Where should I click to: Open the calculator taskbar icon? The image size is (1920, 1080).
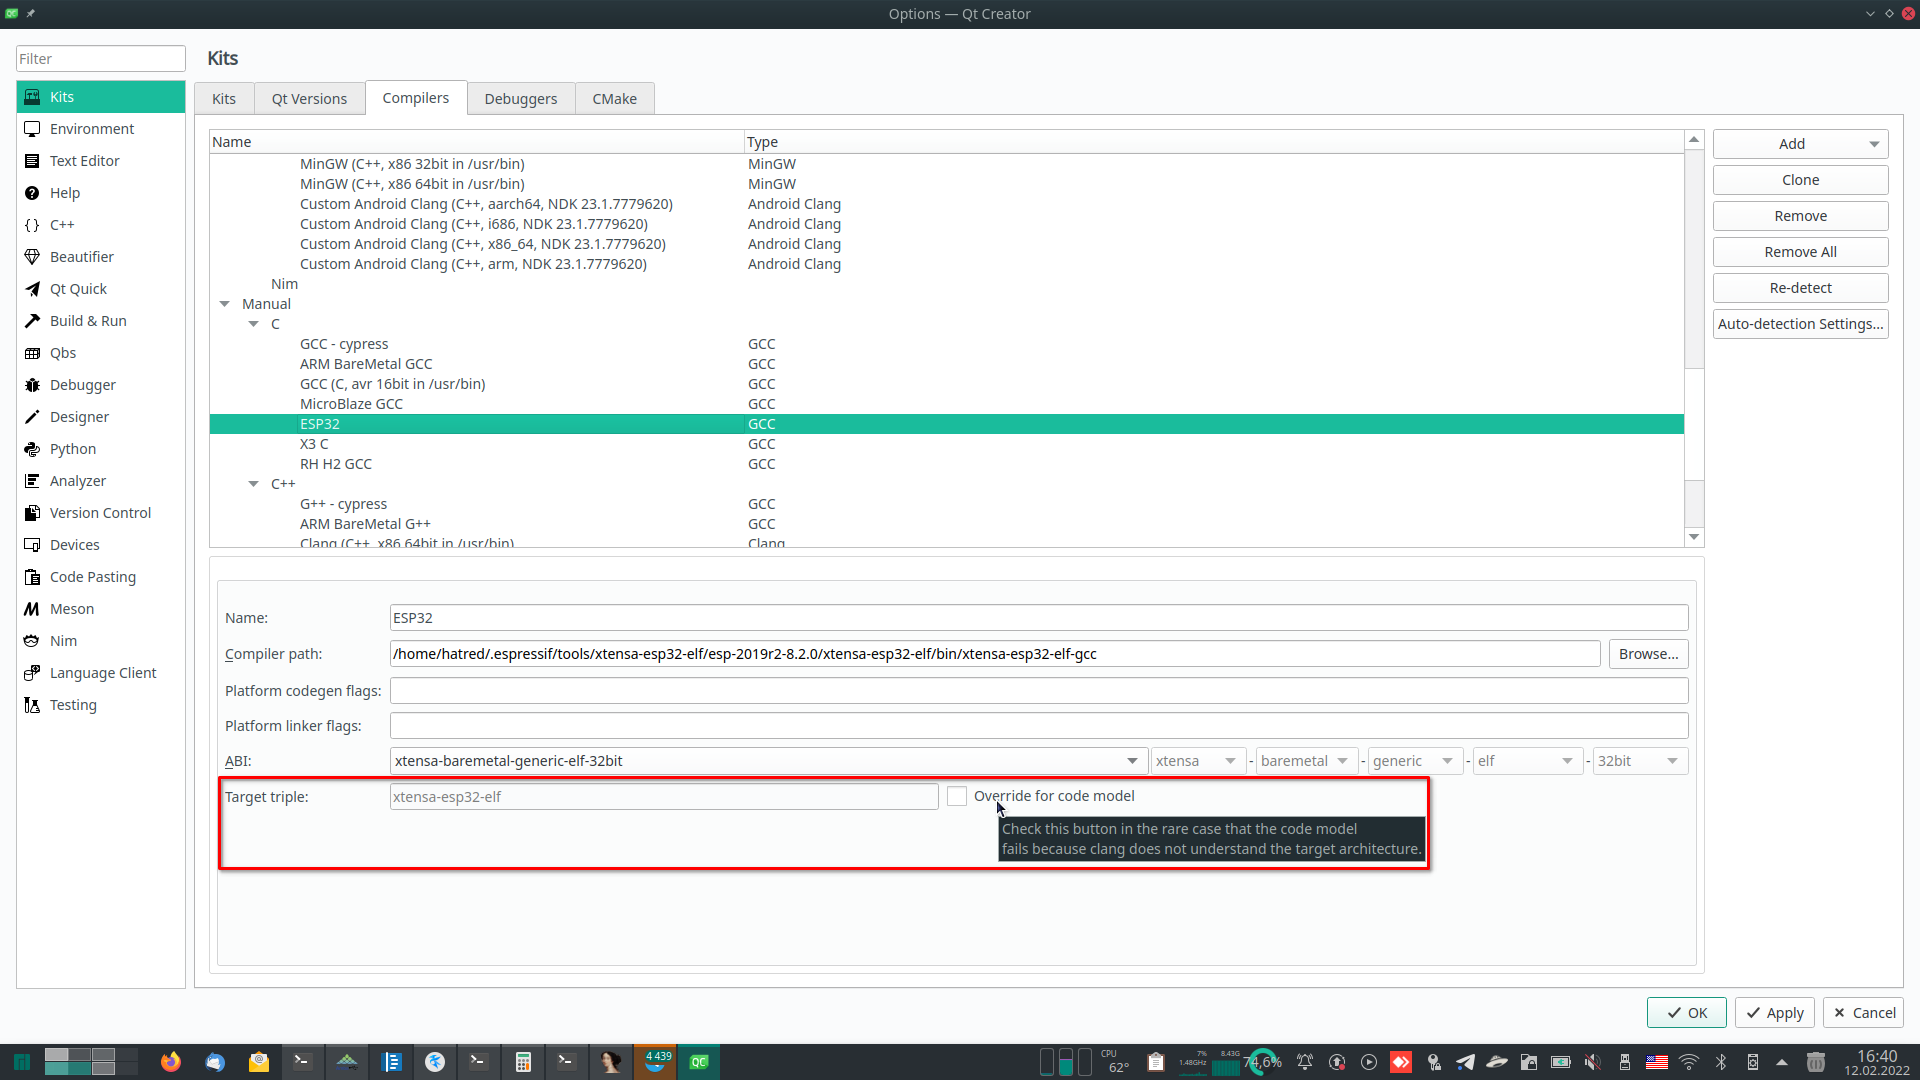[x=523, y=1062]
